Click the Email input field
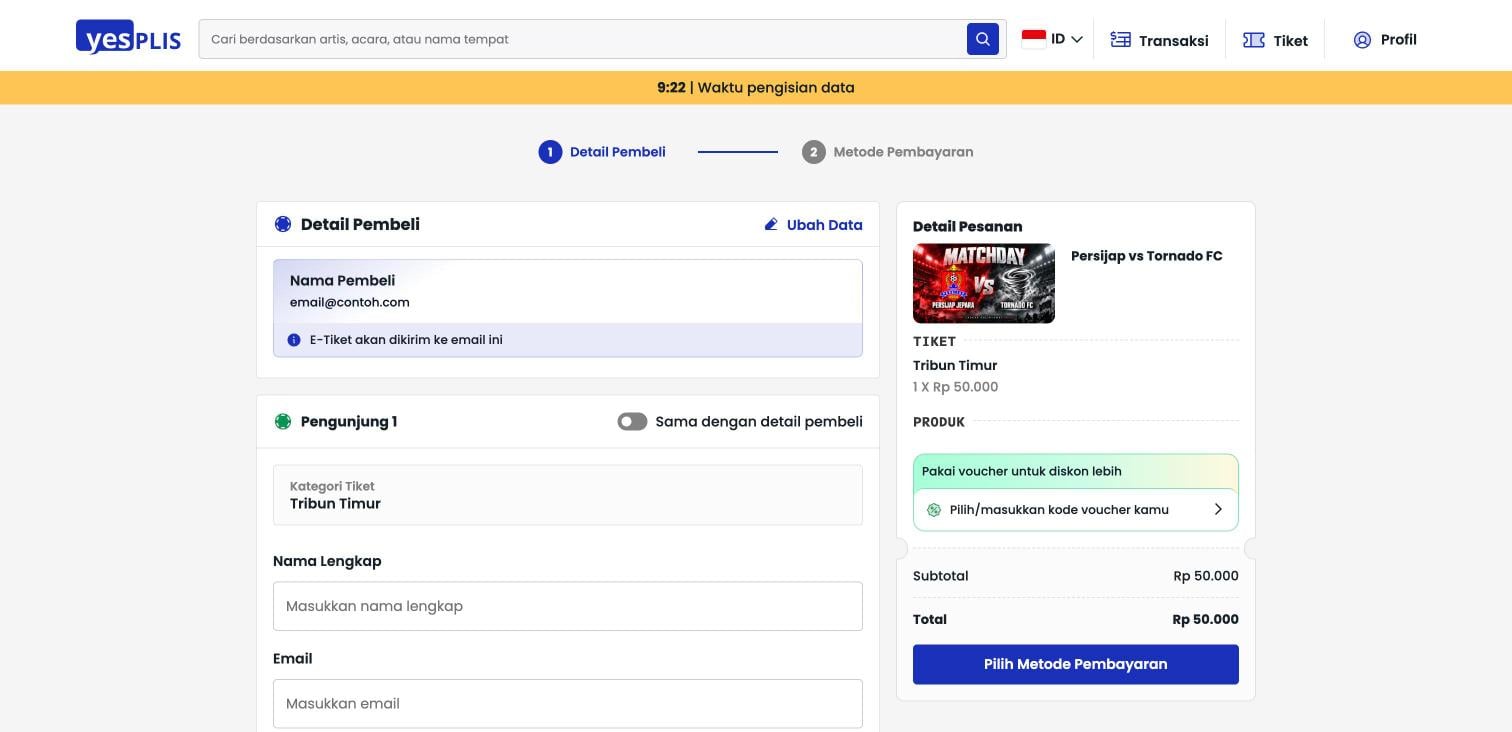Viewport: 1512px width, 732px height. 568,704
